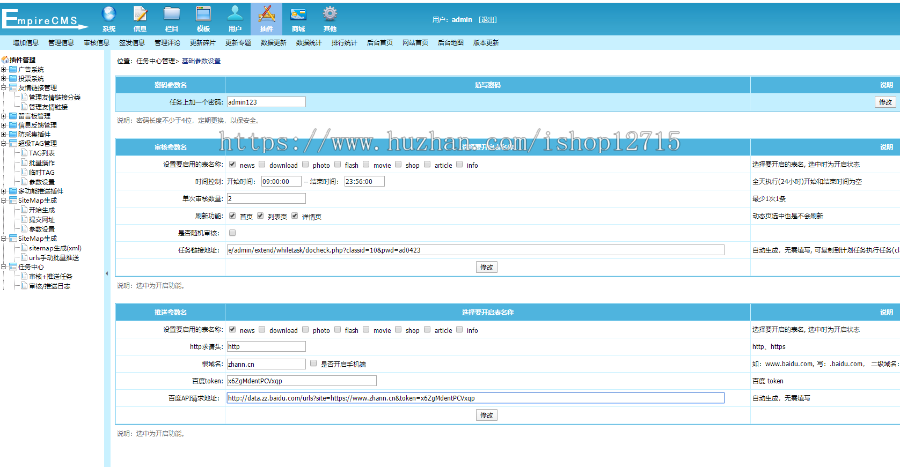900x467 pixels.
Task: Focus the 结束时间 23:56:00 field
Action: coord(364,181)
